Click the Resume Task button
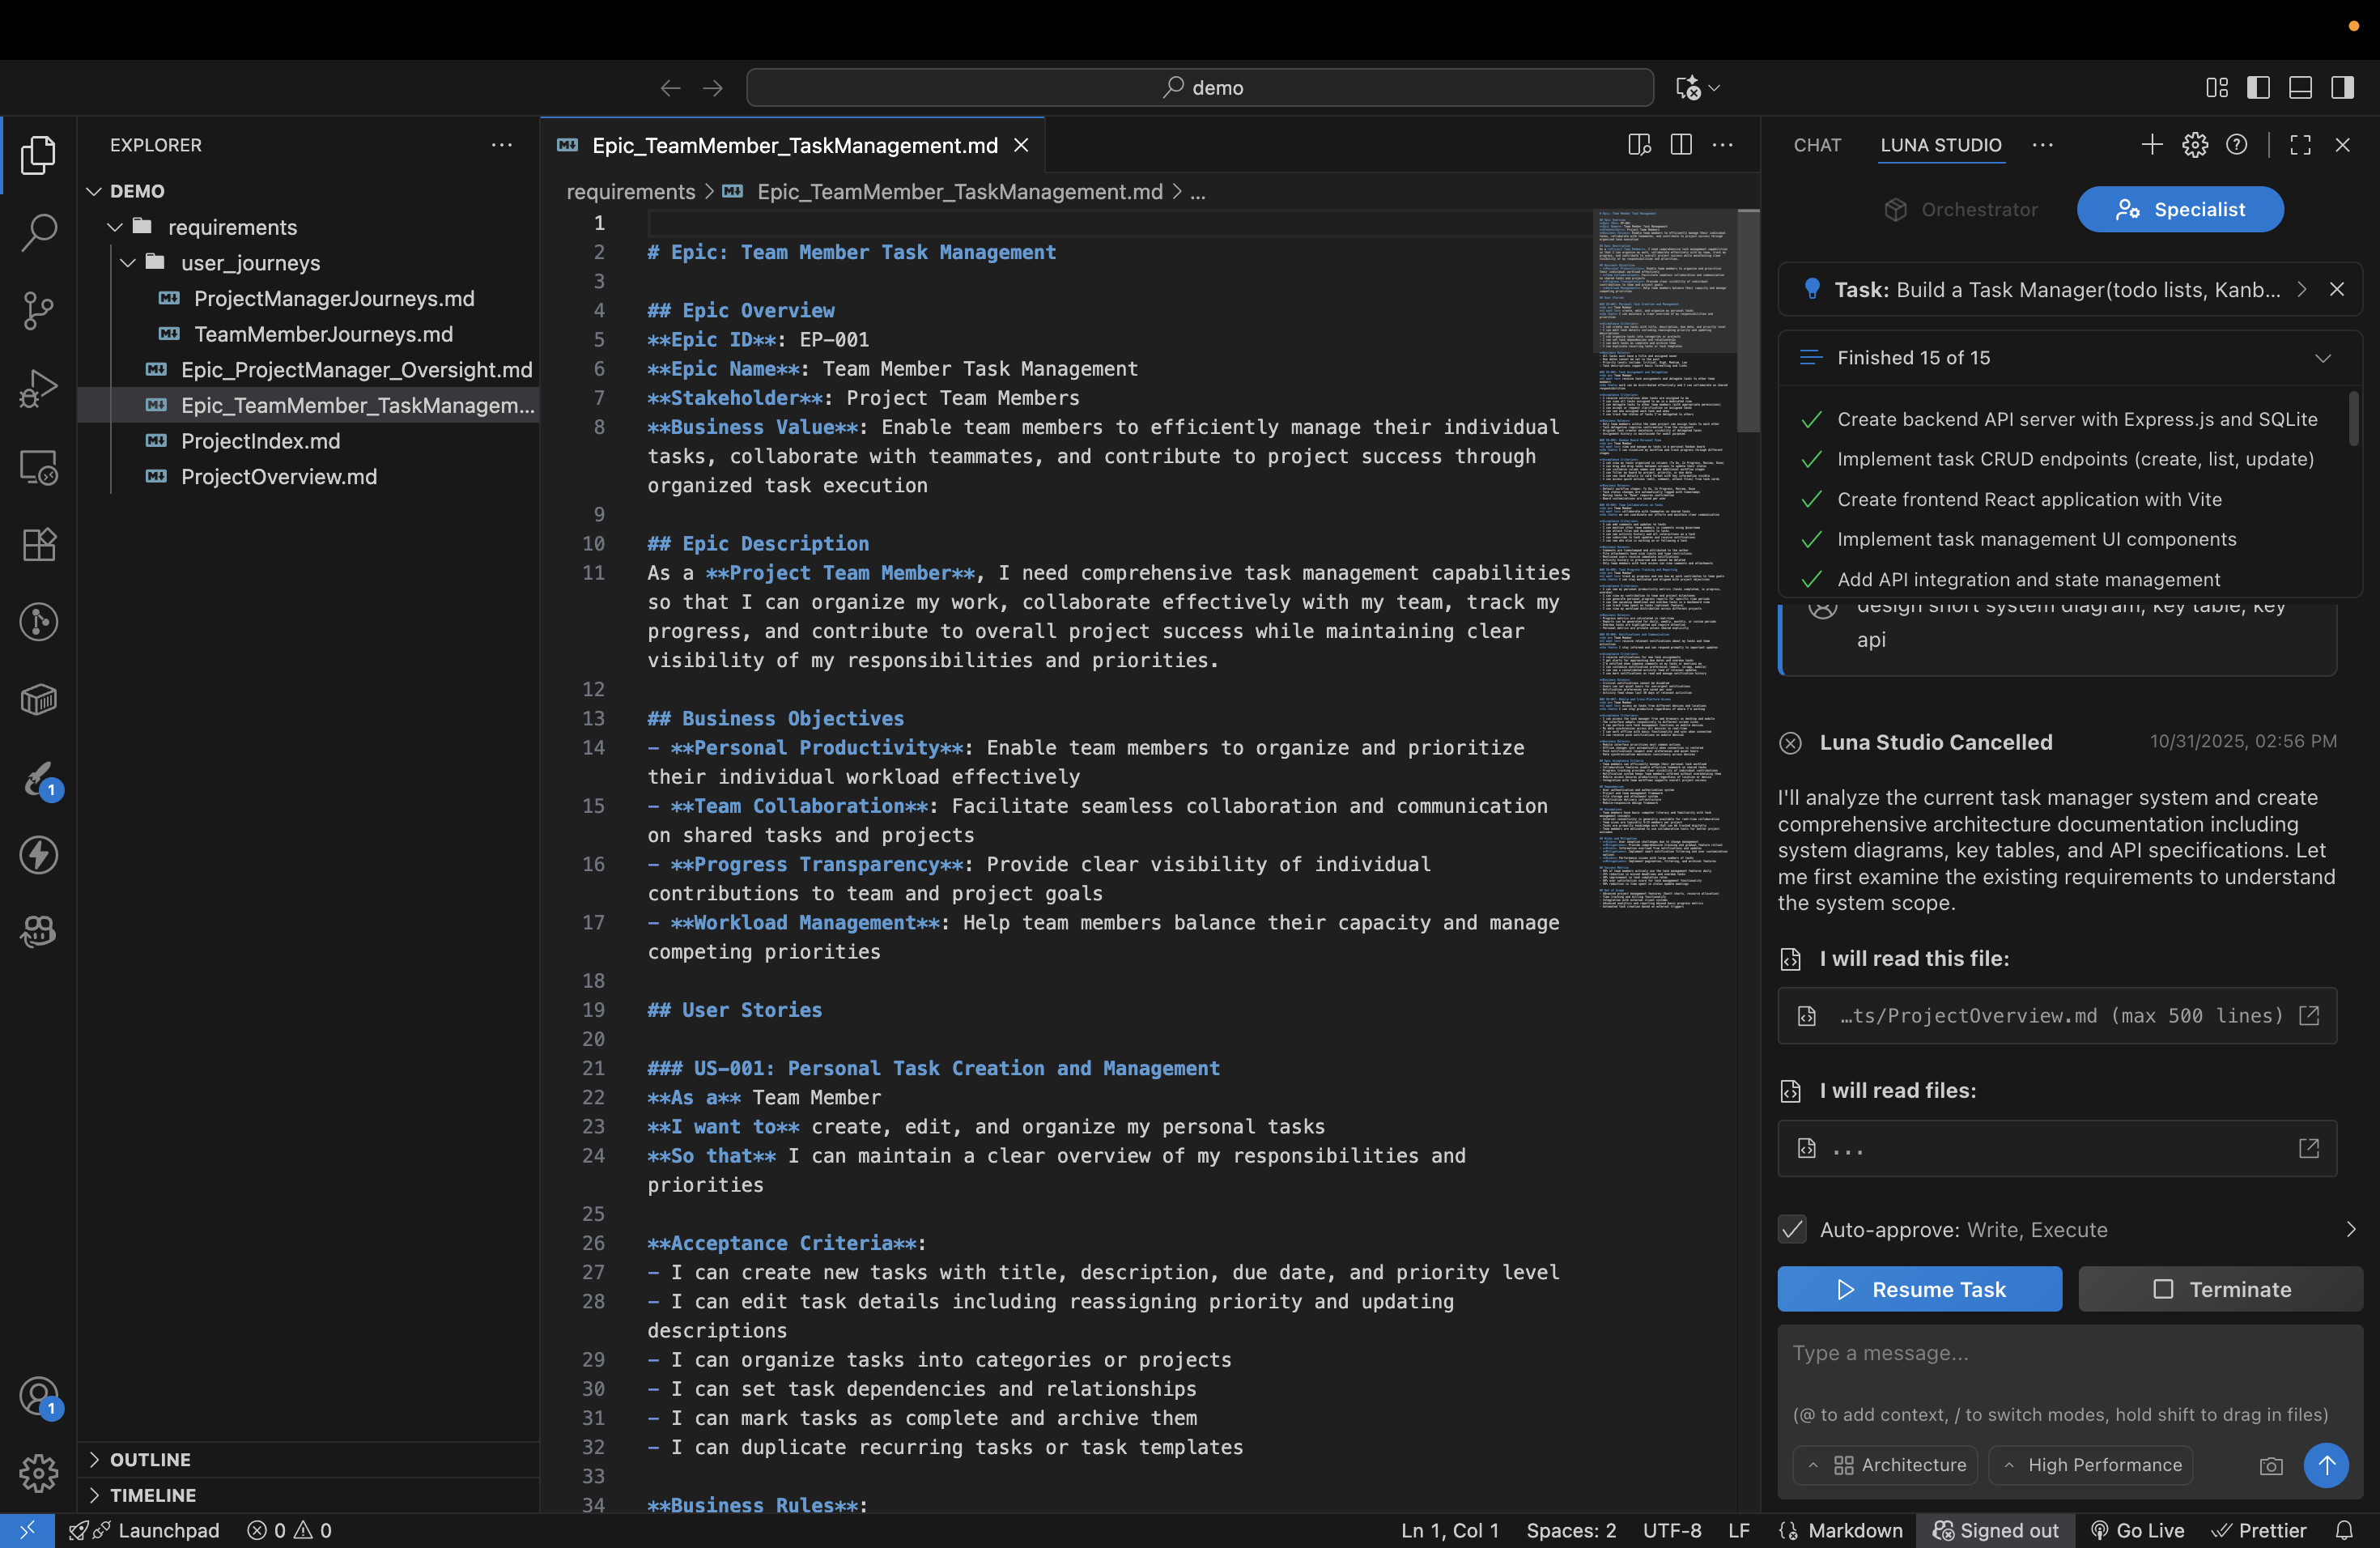Image resolution: width=2380 pixels, height=1548 pixels. pos(1919,1289)
